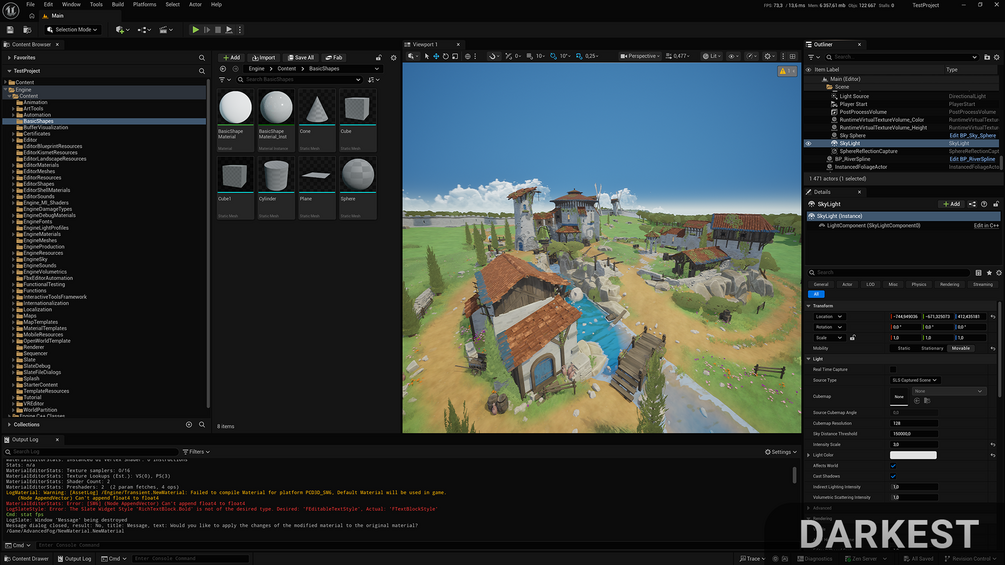
Task: Click the Add component button in Details
Action: pyautogui.click(x=952, y=204)
